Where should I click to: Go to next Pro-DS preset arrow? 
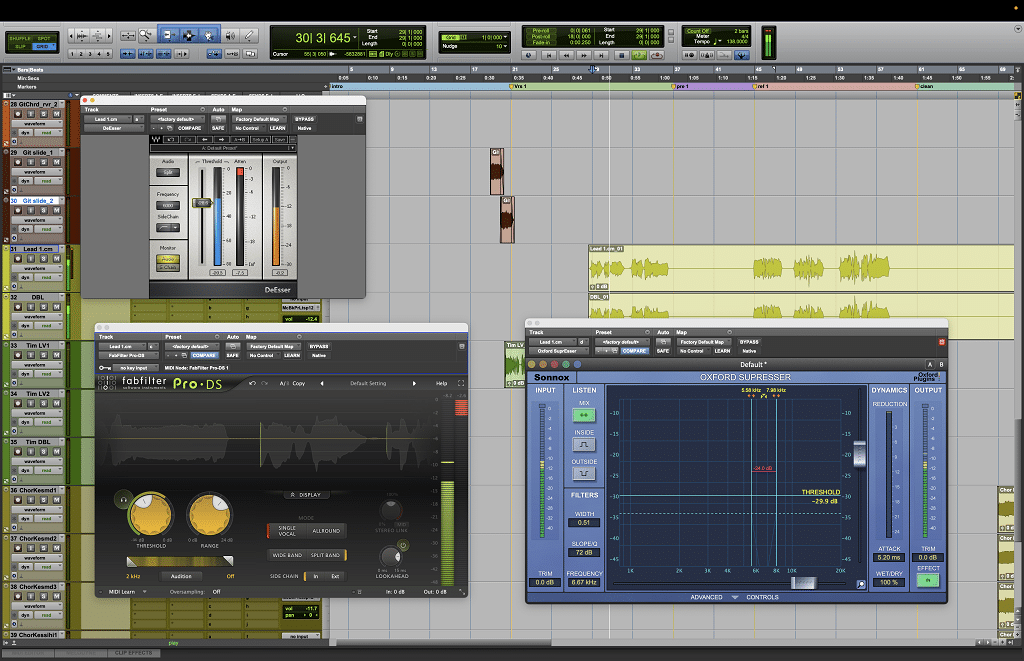pos(414,383)
